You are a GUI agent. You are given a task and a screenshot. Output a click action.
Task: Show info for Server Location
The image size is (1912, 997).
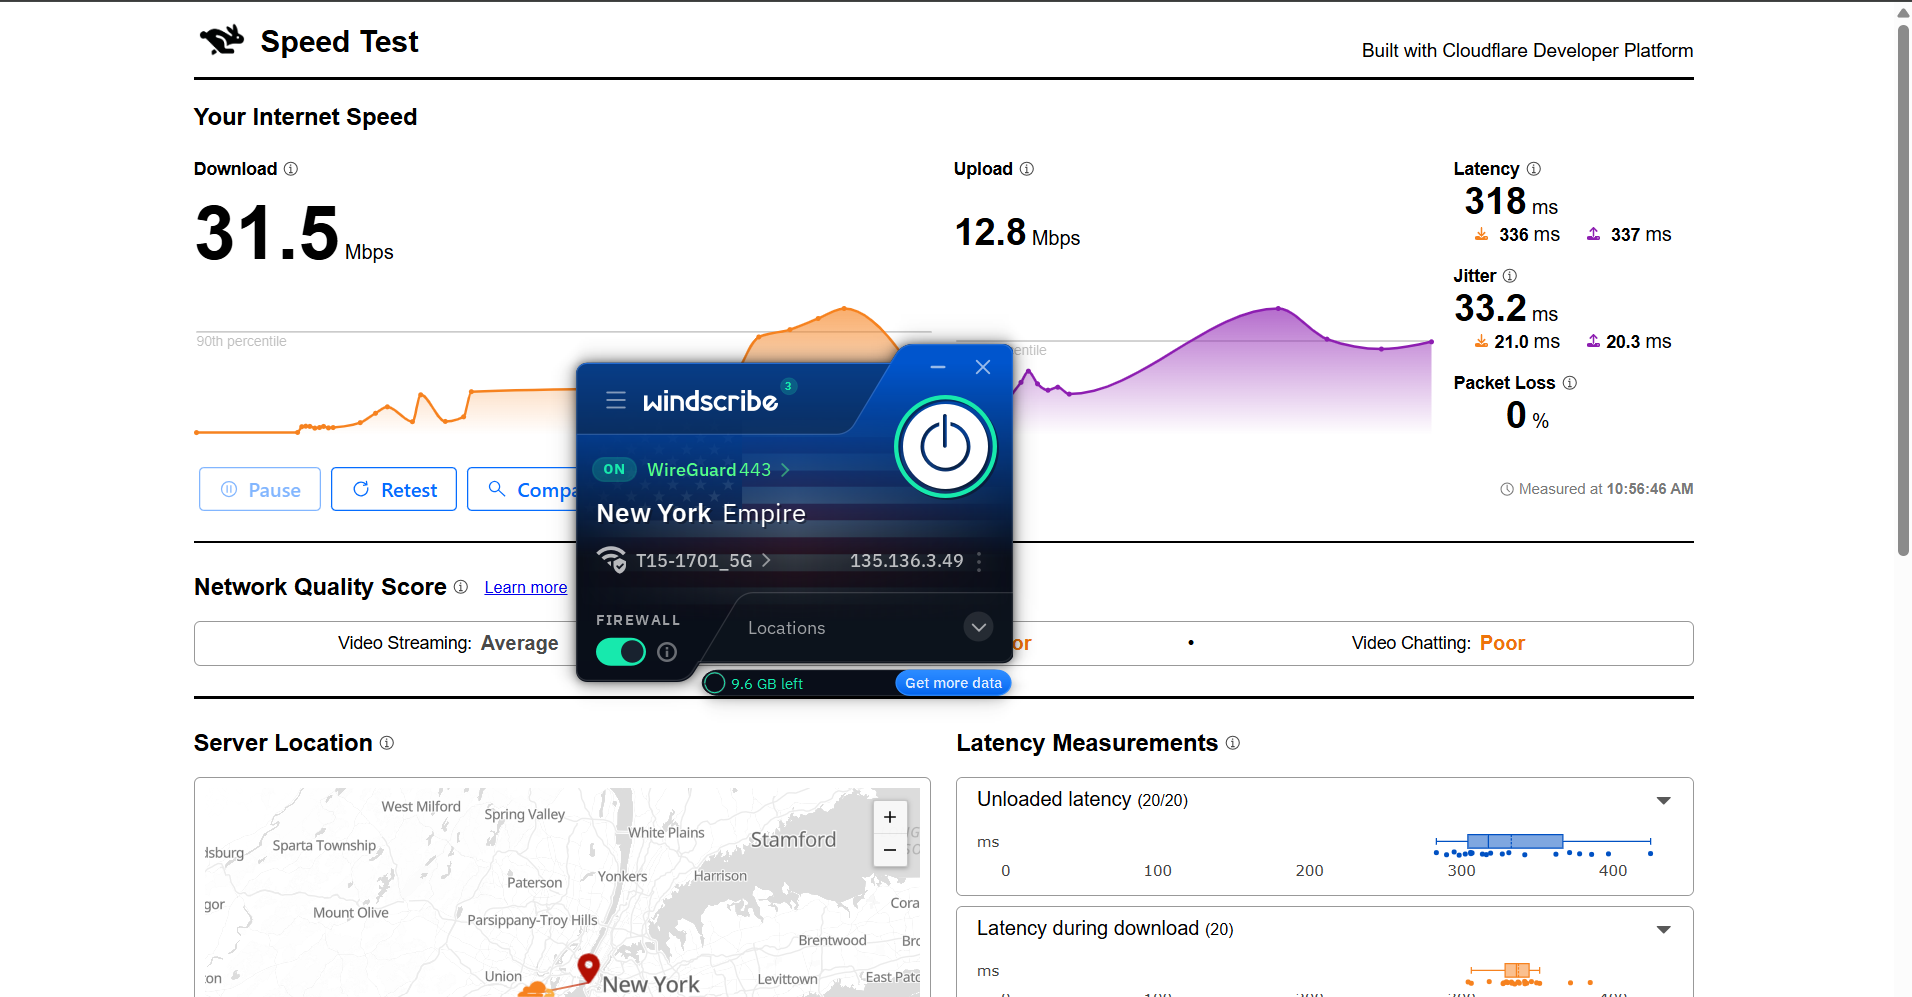click(387, 743)
